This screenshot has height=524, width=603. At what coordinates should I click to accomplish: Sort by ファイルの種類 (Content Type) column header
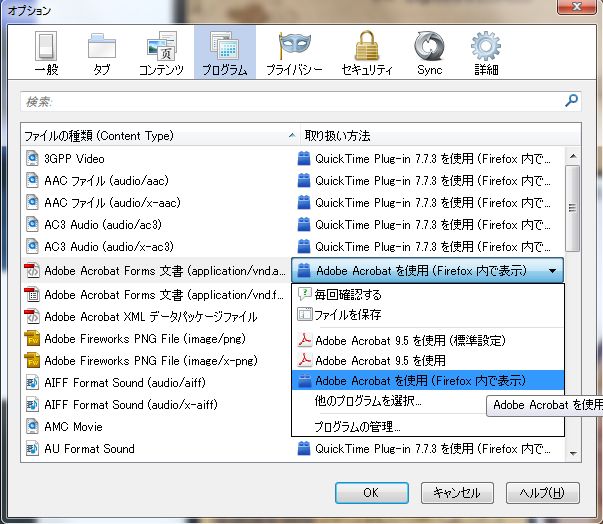pos(160,136)
